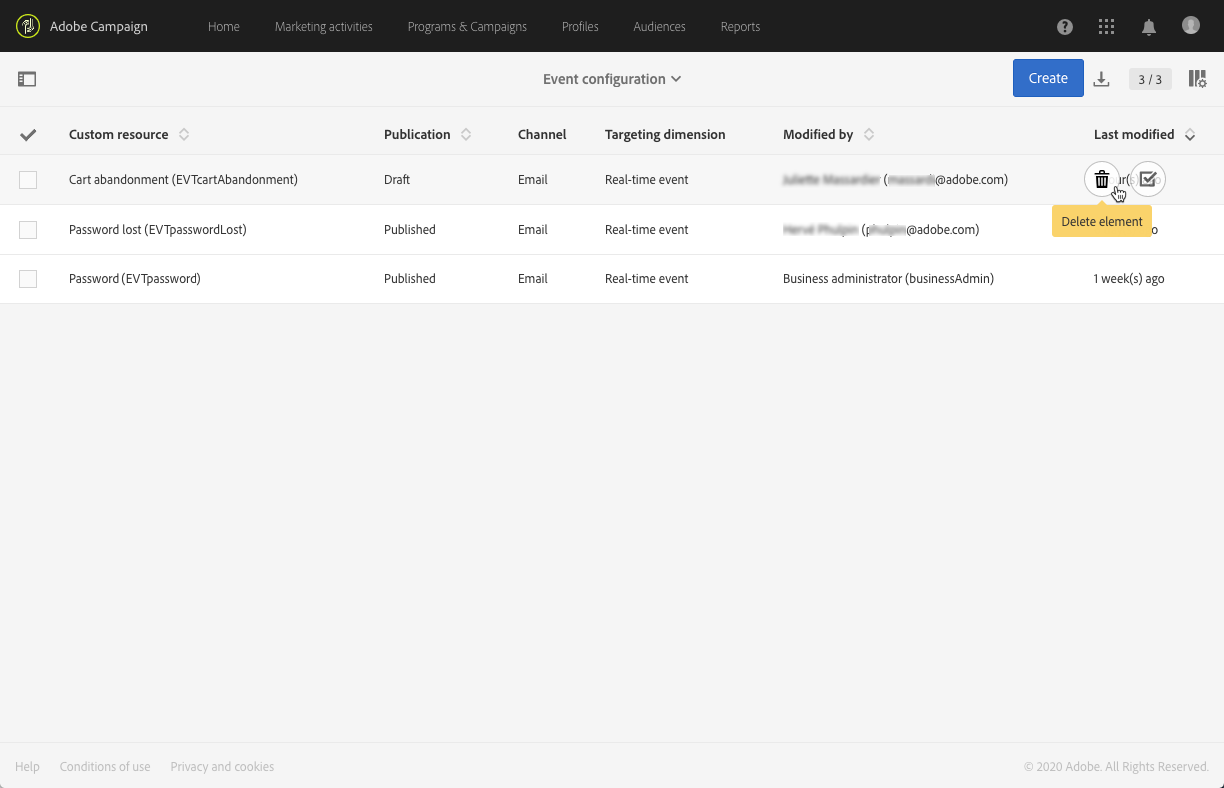The width and height of the screenshot is (1224, 788).
Task: Show notifications with the bell icon
Action: click(x=1149, y=27)
